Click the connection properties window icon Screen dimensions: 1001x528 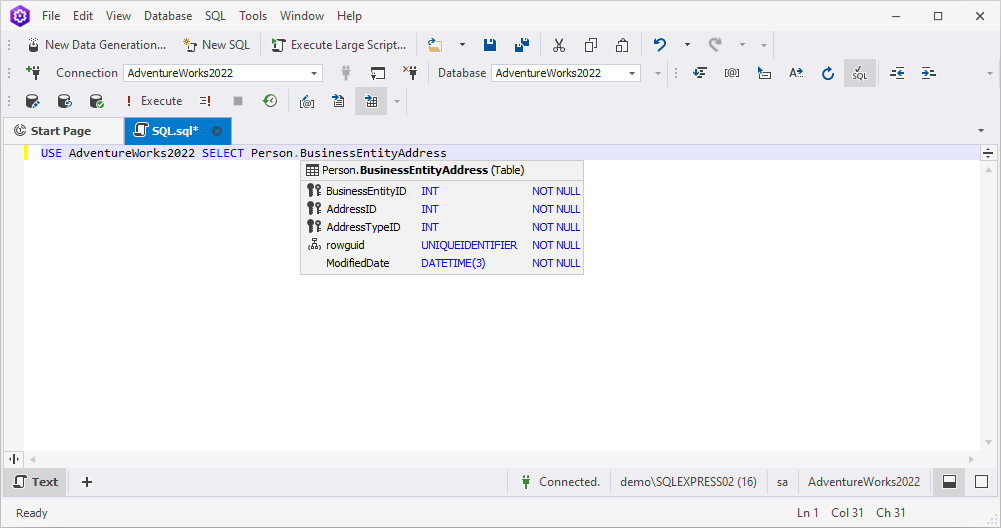[378, 73]
